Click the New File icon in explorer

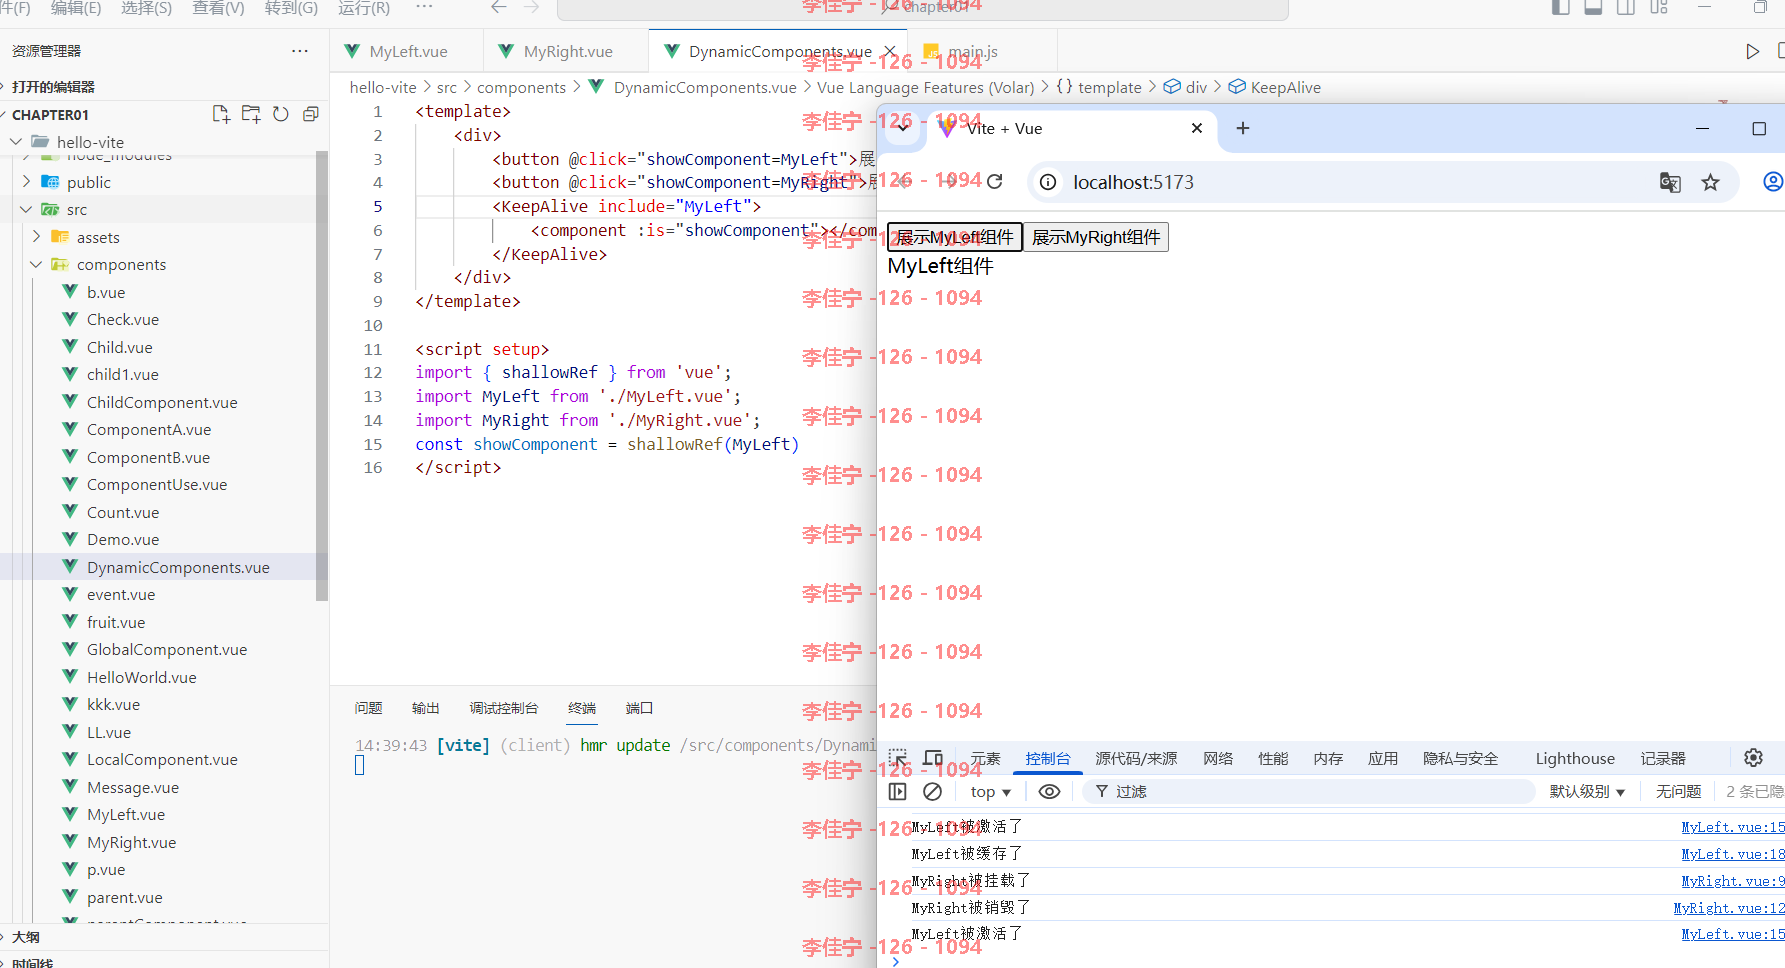click(x=221, y=114)
